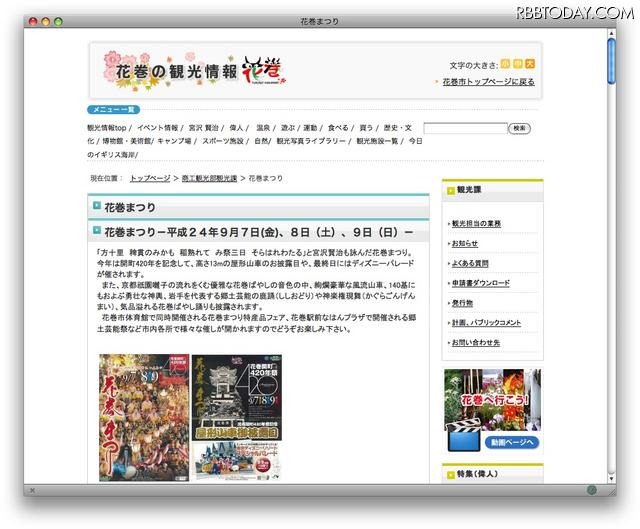Click the green zoom window button
Viewport: 640px width, 529px height.
click(58, 22)
